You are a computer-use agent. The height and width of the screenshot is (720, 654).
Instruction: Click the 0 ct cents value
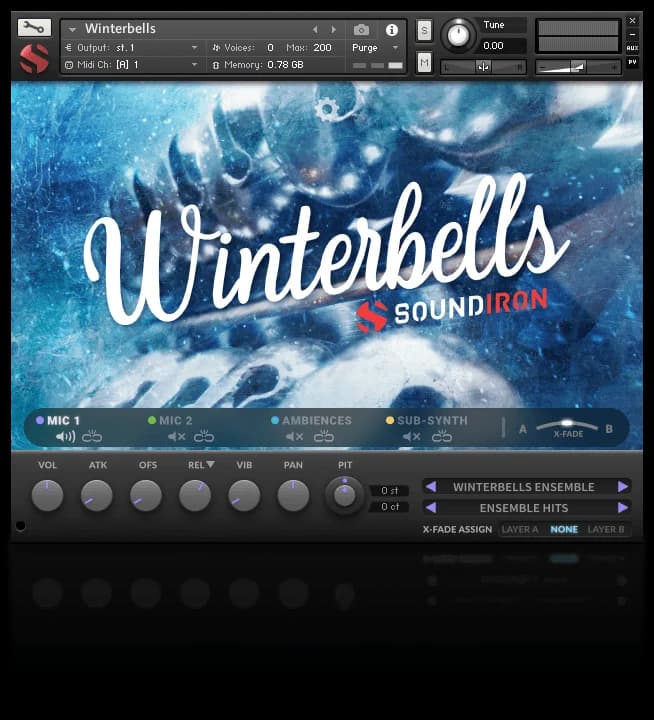(x=389, y=507)
